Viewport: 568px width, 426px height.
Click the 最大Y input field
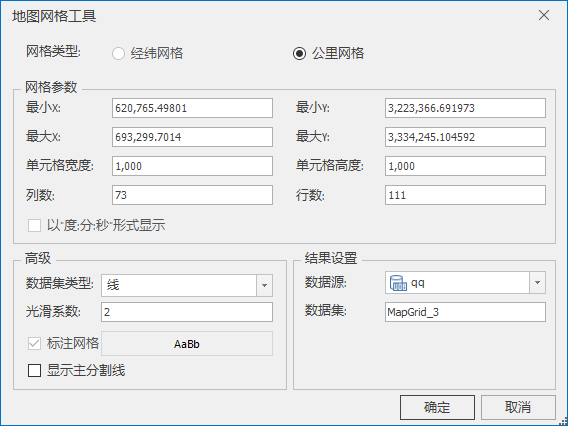point(465,137)
